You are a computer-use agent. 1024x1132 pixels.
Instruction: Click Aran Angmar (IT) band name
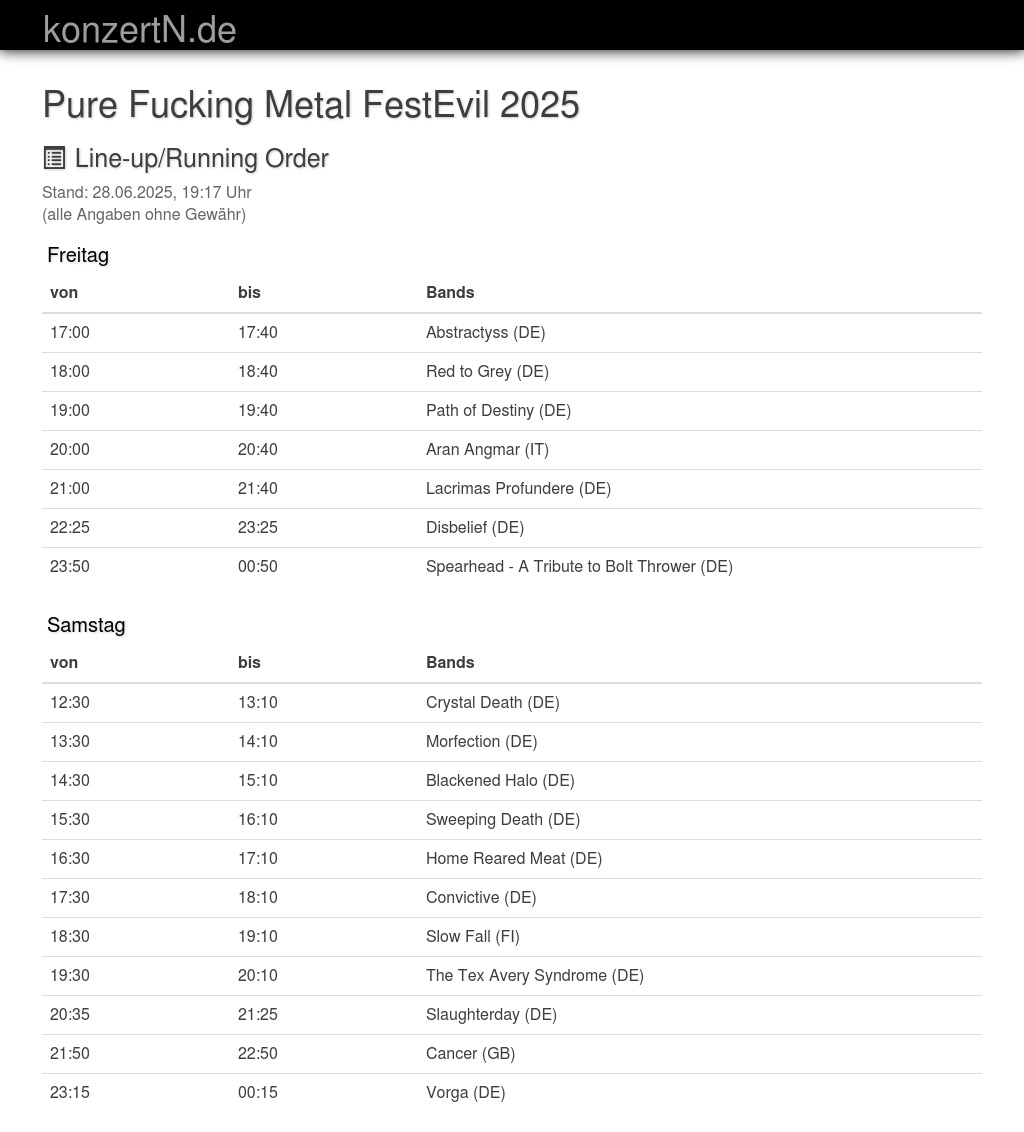[487, 450]
